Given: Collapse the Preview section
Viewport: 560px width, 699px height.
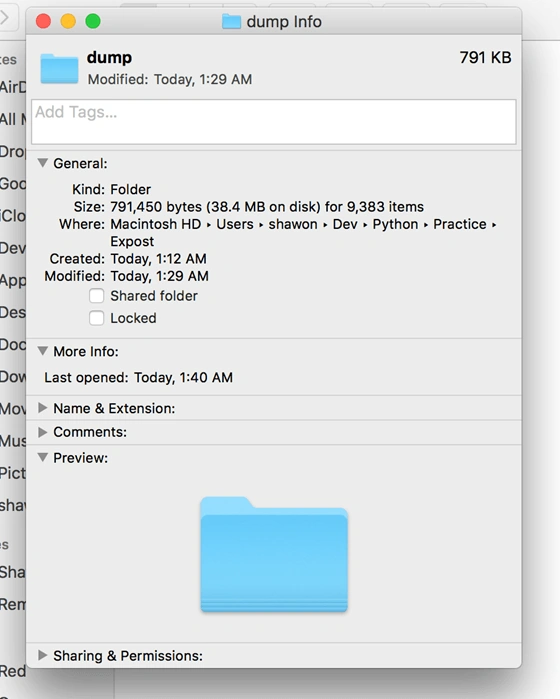Looking at the screenshot, I should [x=43, y=458].
